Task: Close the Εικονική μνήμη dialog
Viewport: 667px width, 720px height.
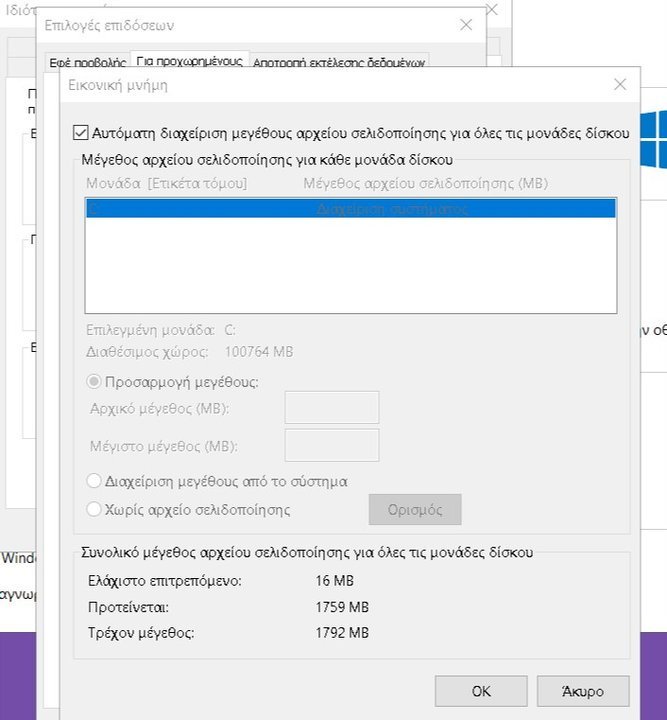Action: (x=620, y=84)
